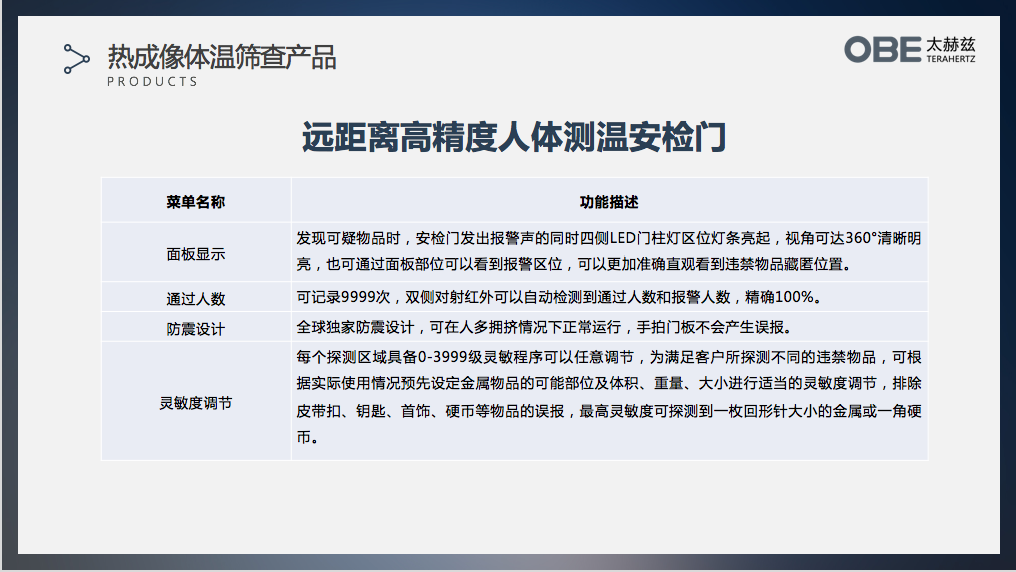Click the 太赫兹 Chinese brand text

(950, 45)
